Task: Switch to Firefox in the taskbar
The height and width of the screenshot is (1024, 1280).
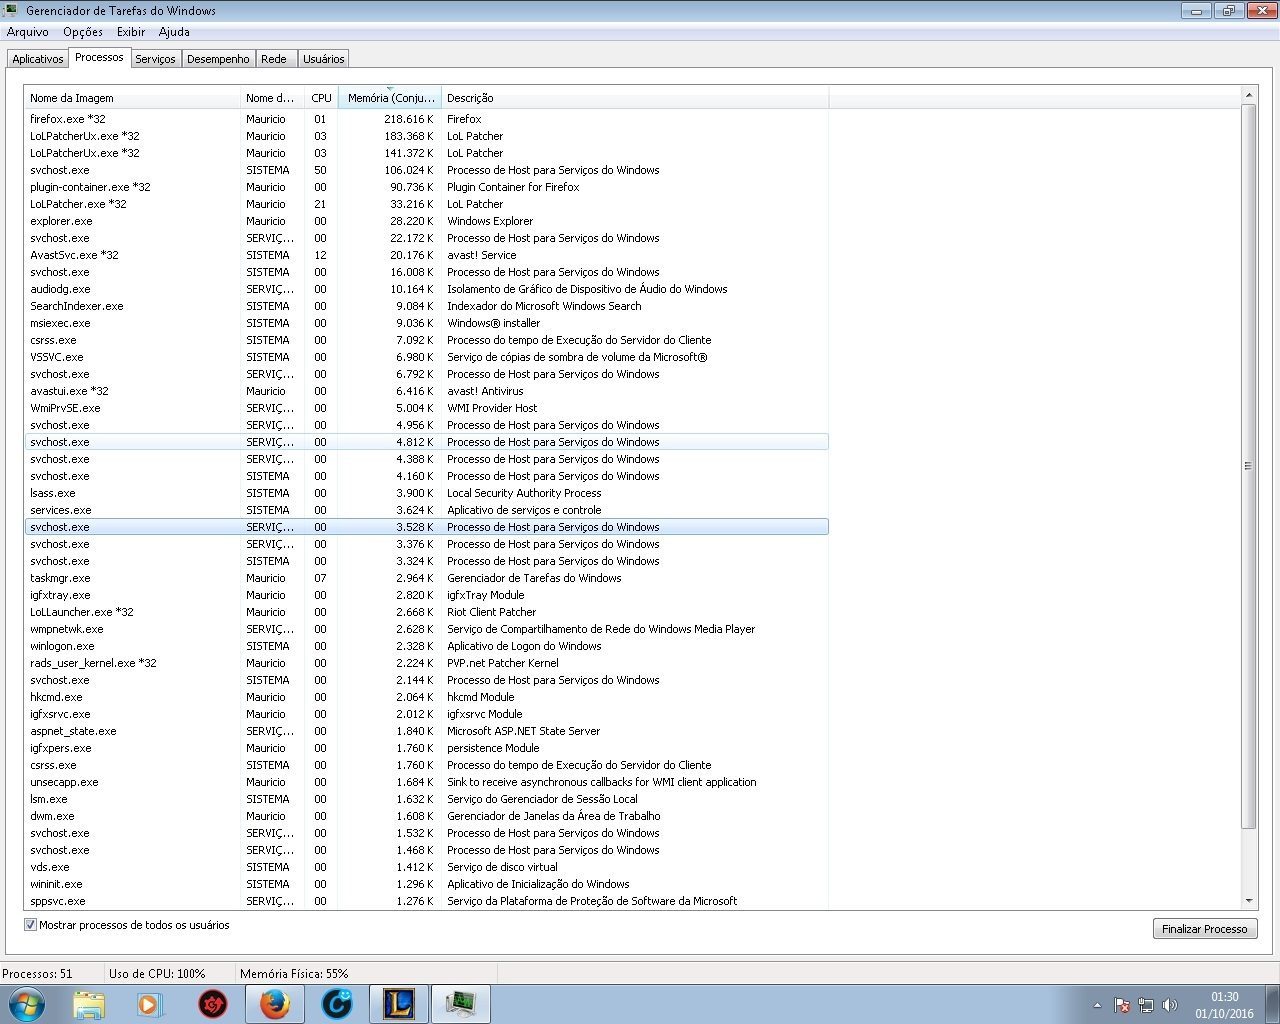Action: click(x=275, y=1004)
